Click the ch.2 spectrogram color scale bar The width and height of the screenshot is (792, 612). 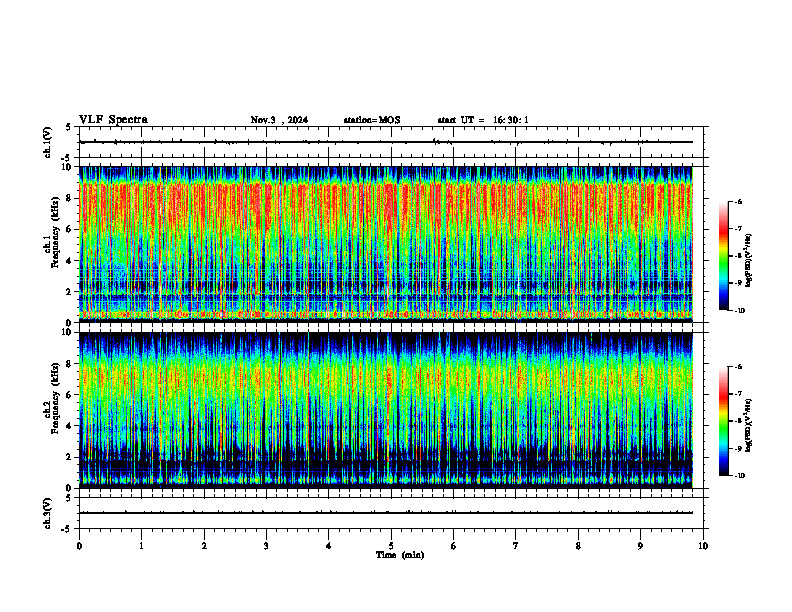(724, 421)
